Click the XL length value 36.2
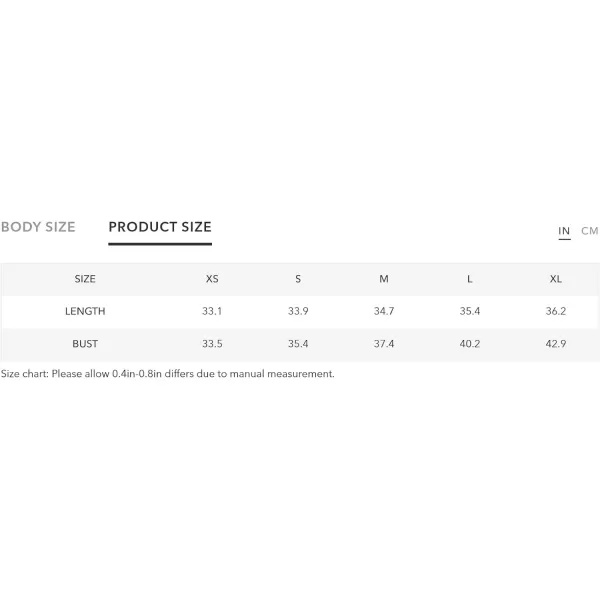The height and width of the screenshot is (600, 600). tap(556, 311)
